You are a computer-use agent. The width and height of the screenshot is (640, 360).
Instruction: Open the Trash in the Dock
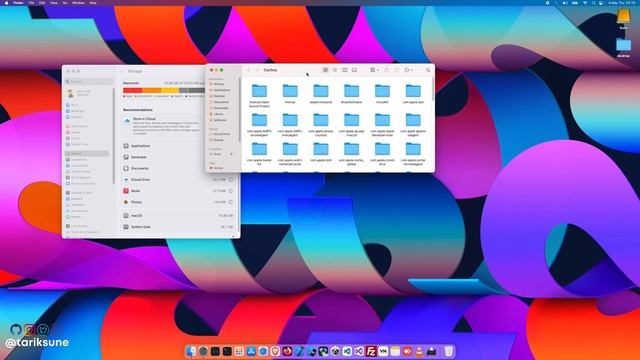pos(449,351)
